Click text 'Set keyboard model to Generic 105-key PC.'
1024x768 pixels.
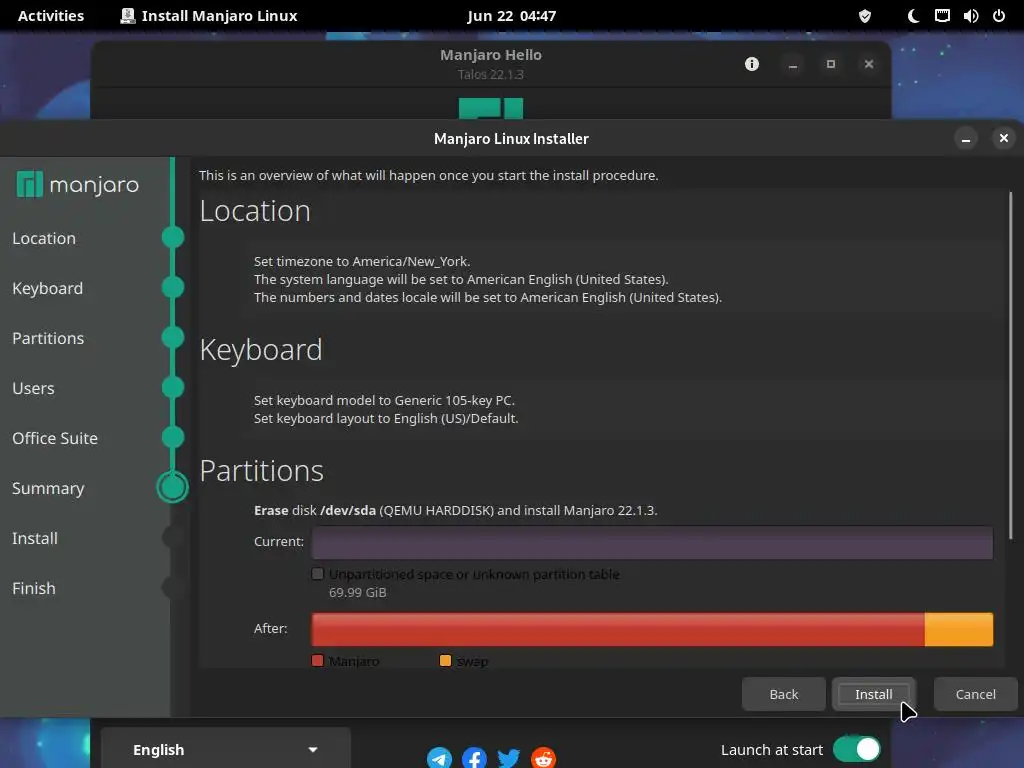[384, 400]
